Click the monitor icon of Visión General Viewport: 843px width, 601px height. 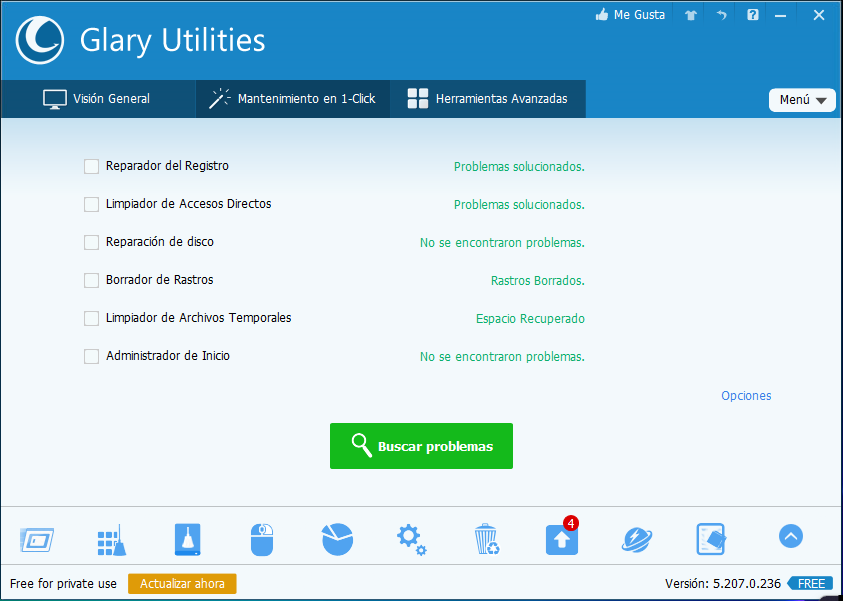coord(55,99)
